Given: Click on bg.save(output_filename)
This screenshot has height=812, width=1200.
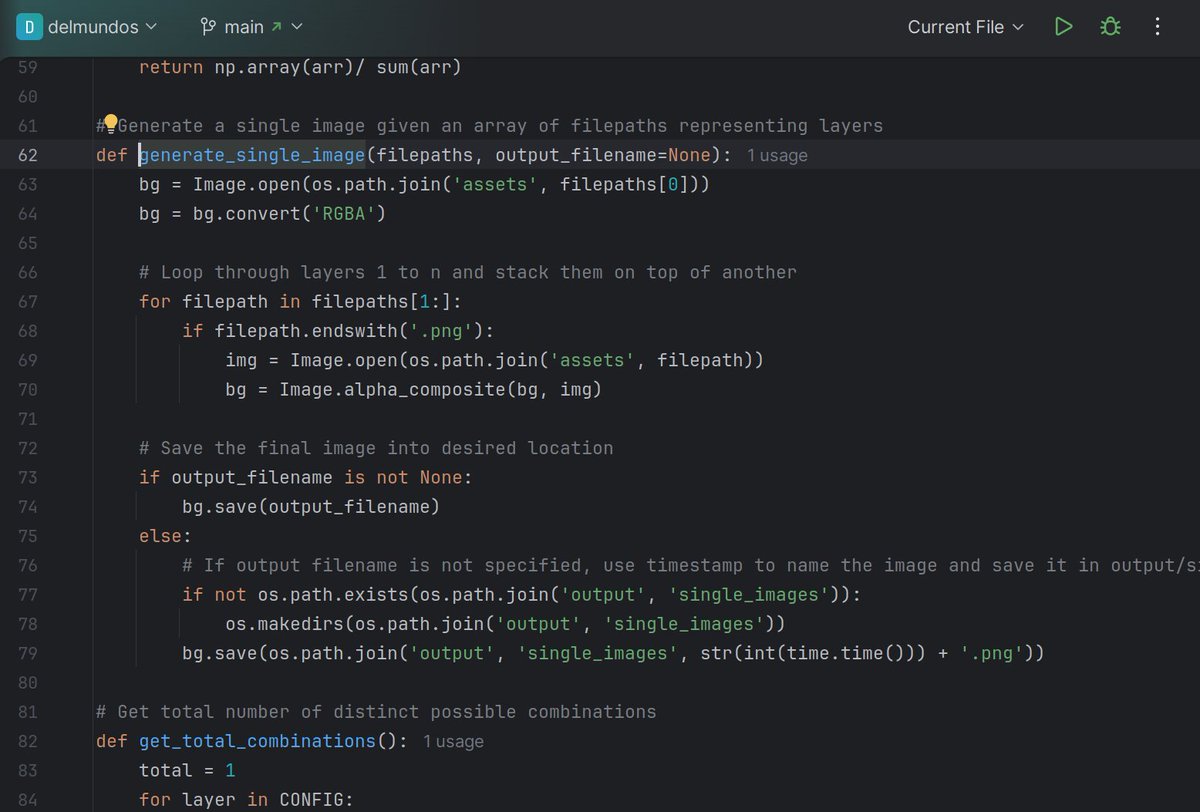Looking at the screenshot, I should pos(311,506).
